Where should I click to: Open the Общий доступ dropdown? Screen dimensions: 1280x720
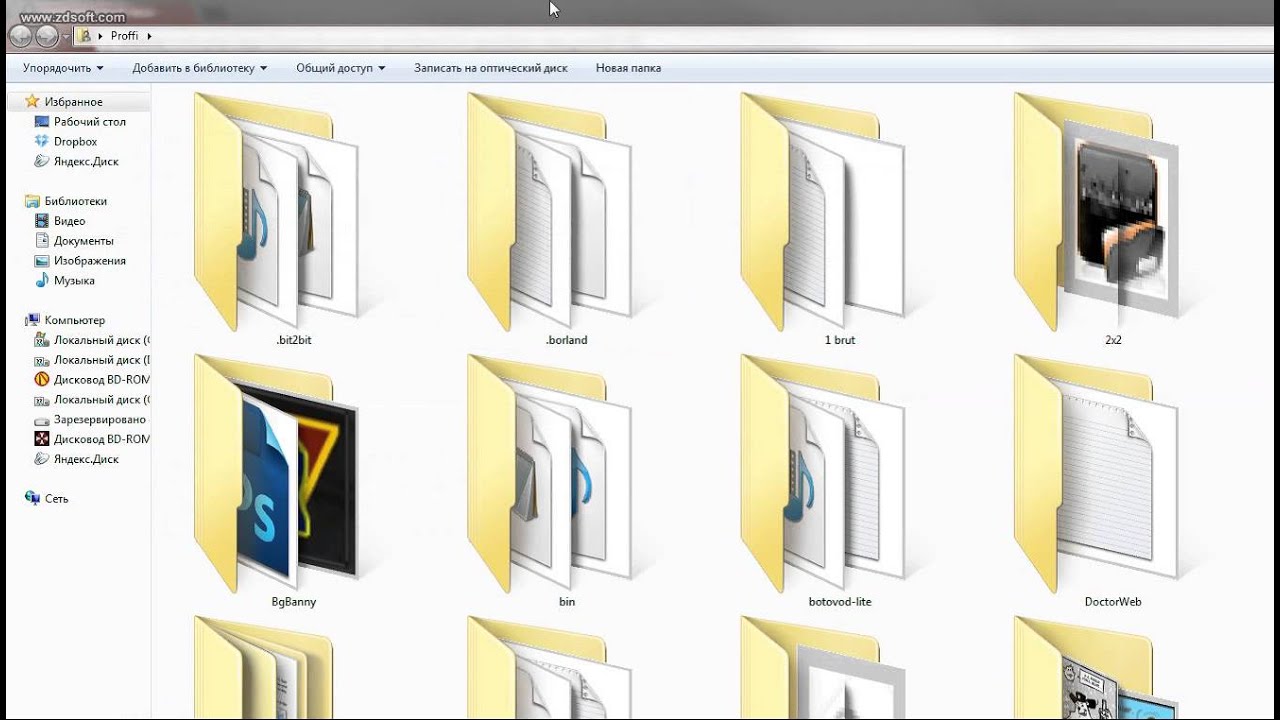[341, 68]
